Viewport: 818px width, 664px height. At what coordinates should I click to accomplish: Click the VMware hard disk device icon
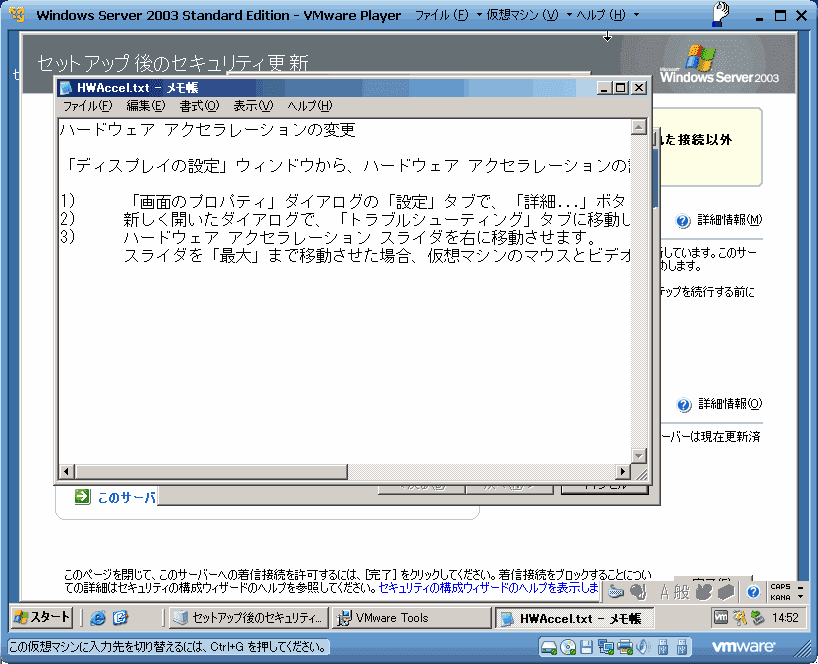(x=548, y=647)
